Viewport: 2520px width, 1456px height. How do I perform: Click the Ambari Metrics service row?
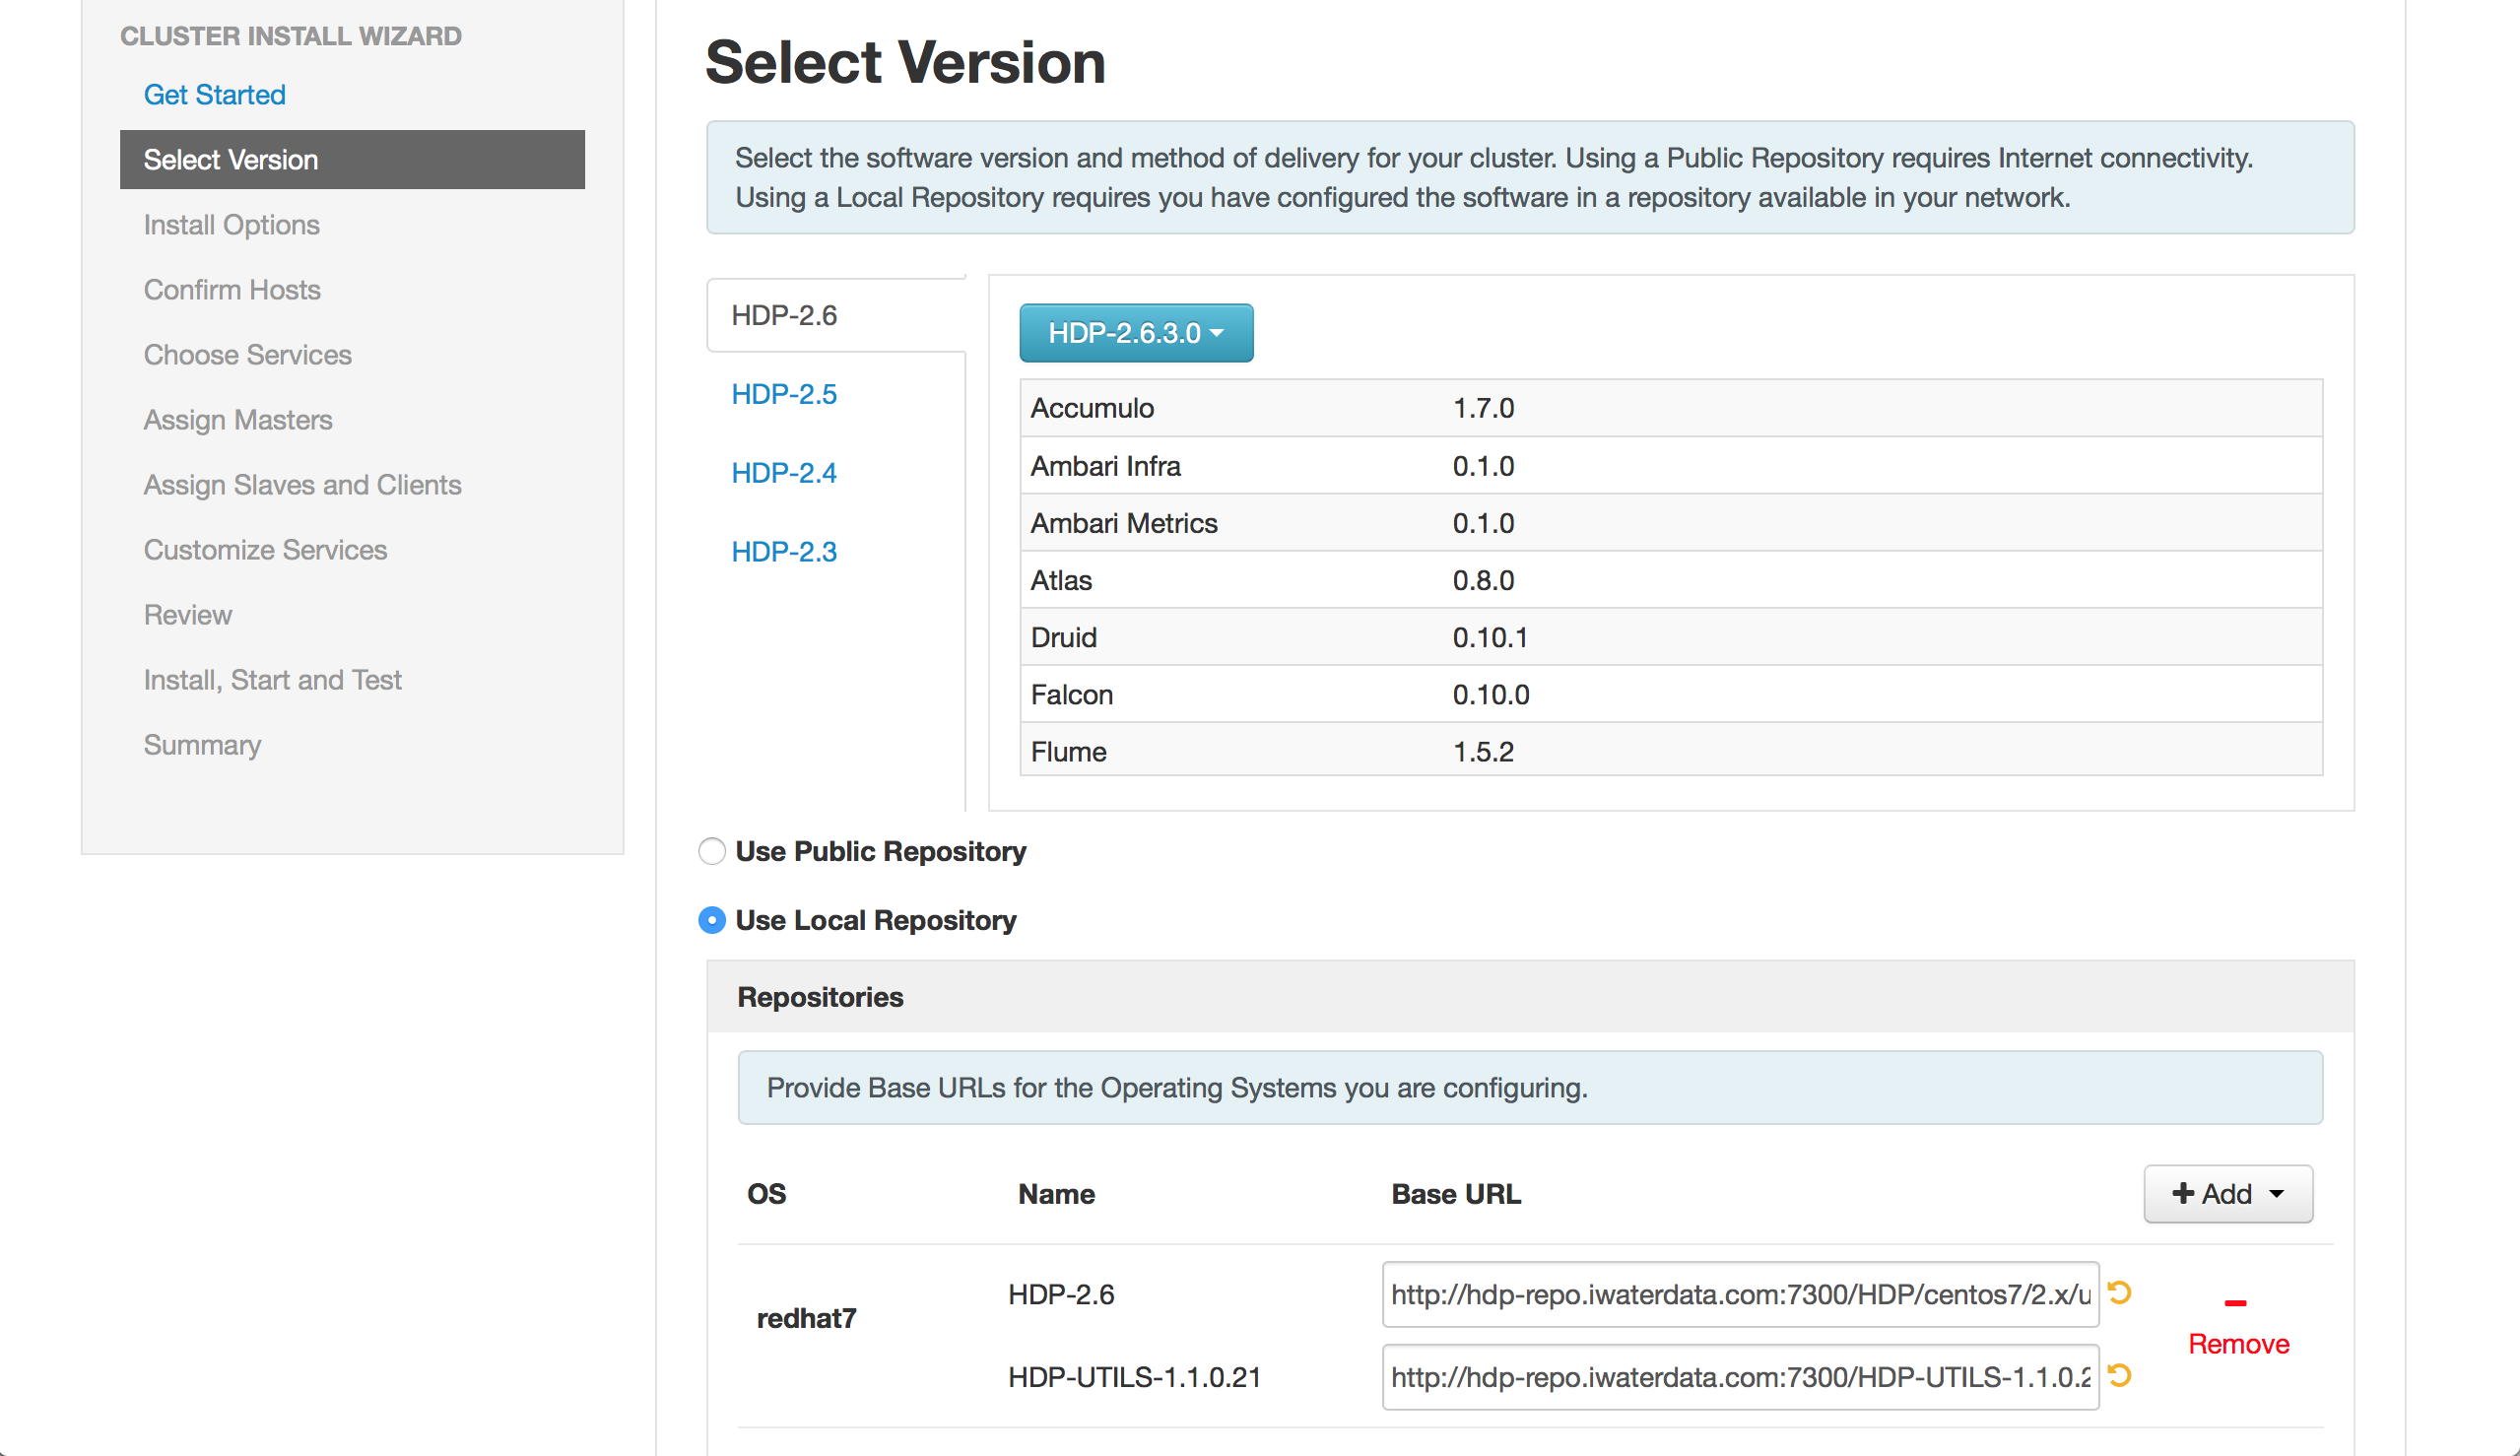pos(1671,523)
